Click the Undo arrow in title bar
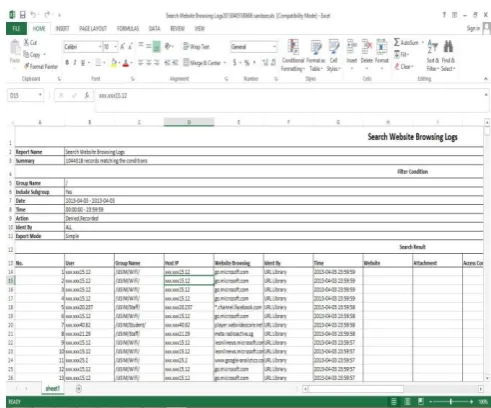Image resolution: width=491 pixels, height=408 pixels. (x=33, y=15)
